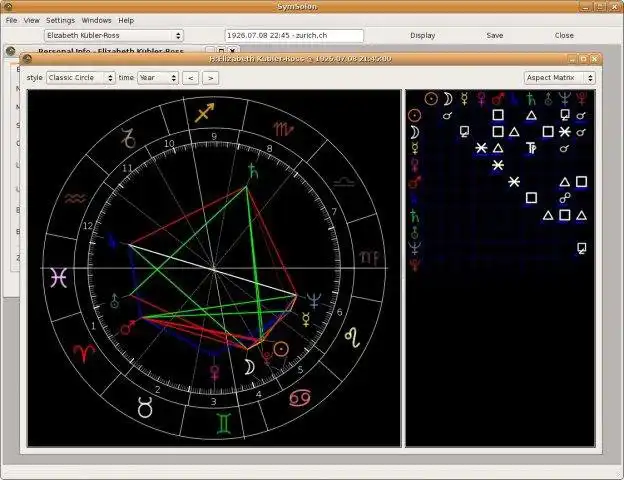Click the Scorpio sign on the chart wheel
The width and height of the screenshot is (624, 480).
click(283, 129)
